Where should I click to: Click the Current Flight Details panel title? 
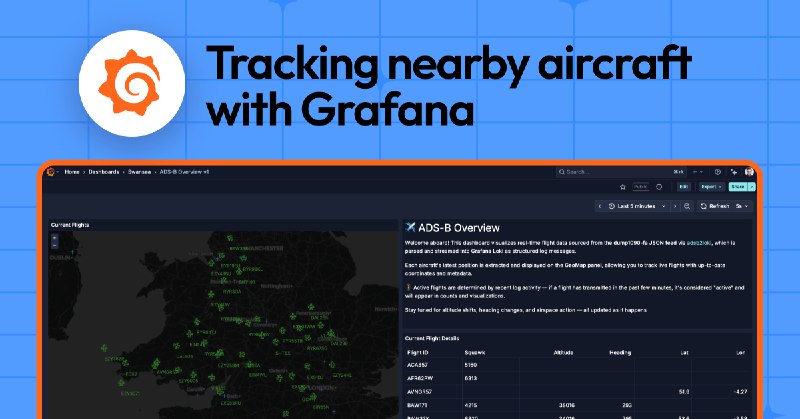[x=432, y=338]
